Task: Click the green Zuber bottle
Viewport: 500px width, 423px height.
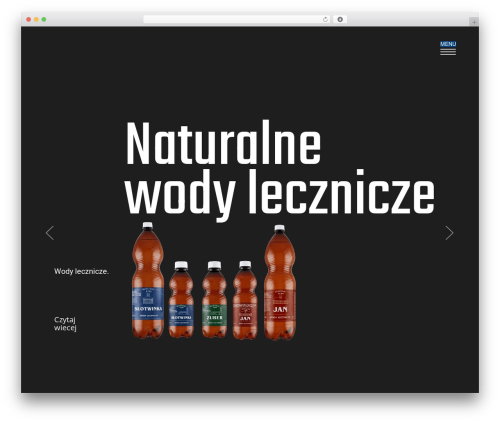Action: [x=214, y=299]
